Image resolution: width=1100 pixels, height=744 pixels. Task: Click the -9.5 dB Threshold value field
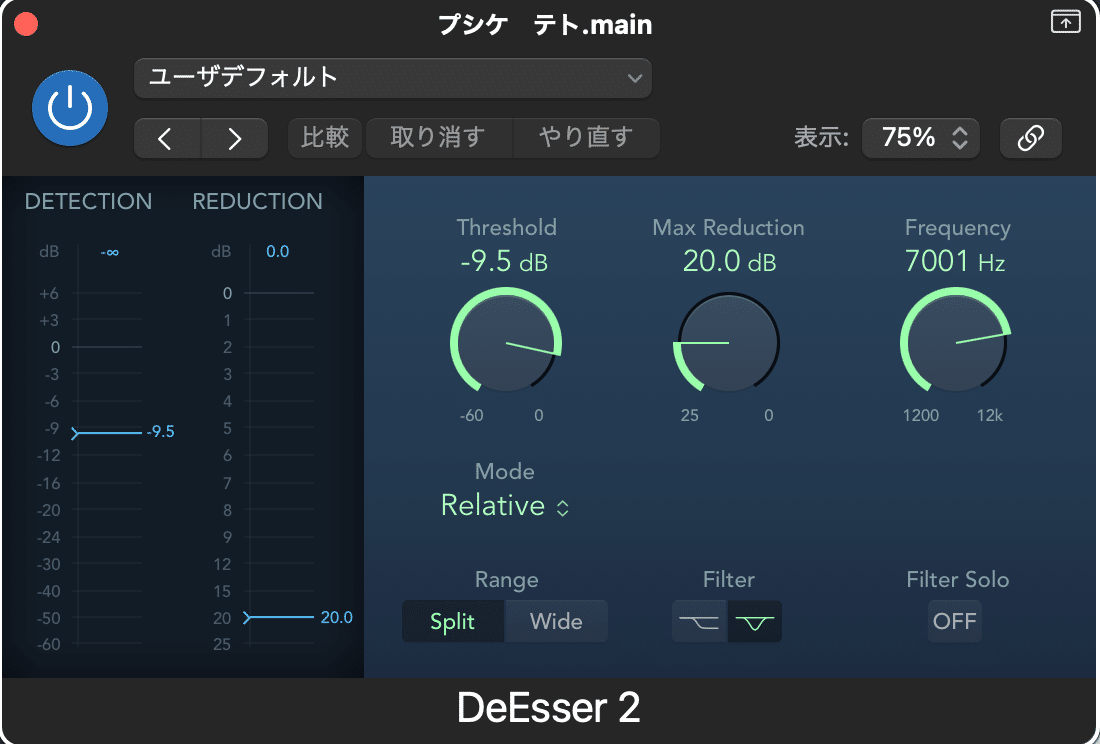tap(504, 262)
